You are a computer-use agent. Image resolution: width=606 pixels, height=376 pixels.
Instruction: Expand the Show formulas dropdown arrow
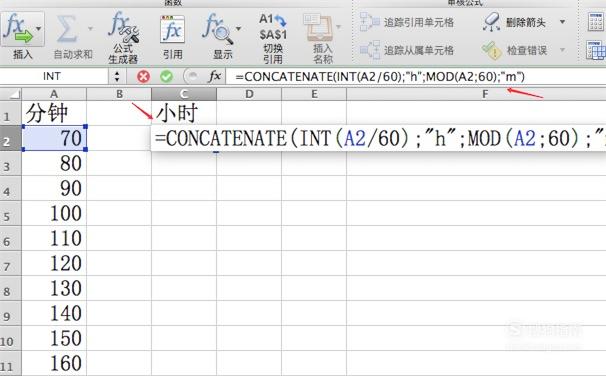238,29
